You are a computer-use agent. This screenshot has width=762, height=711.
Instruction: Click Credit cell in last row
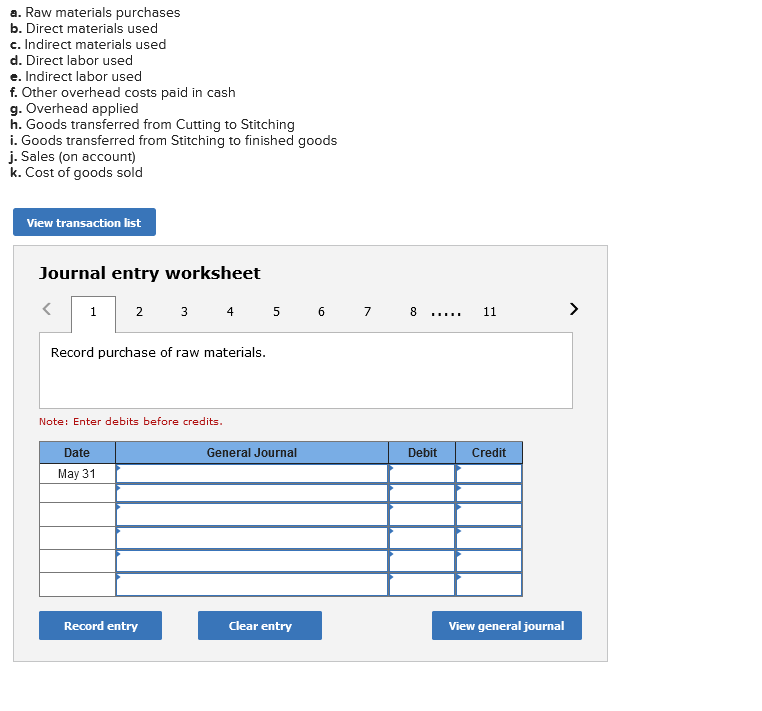point(489,585)
